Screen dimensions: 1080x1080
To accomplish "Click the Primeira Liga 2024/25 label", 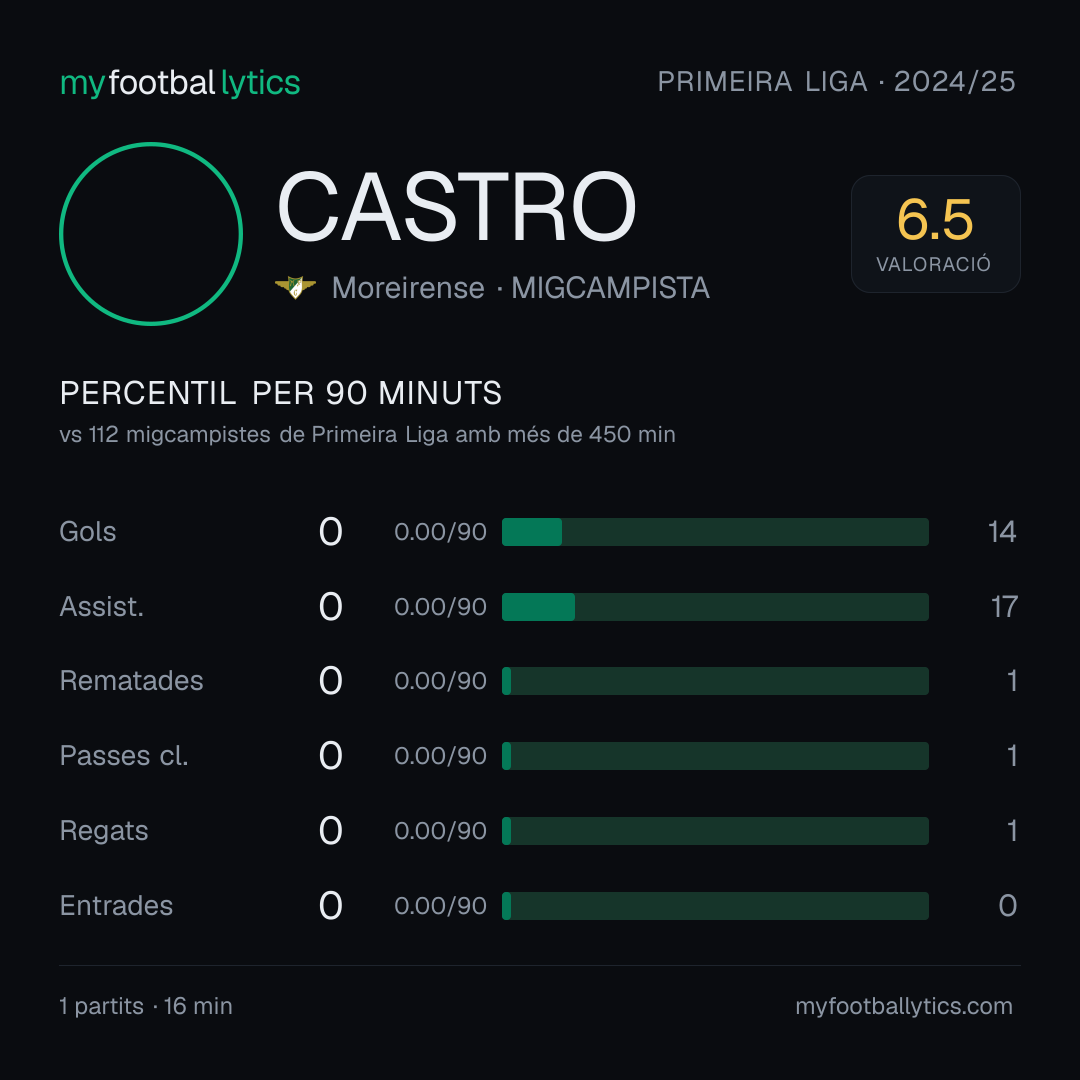I will point(836,82).
